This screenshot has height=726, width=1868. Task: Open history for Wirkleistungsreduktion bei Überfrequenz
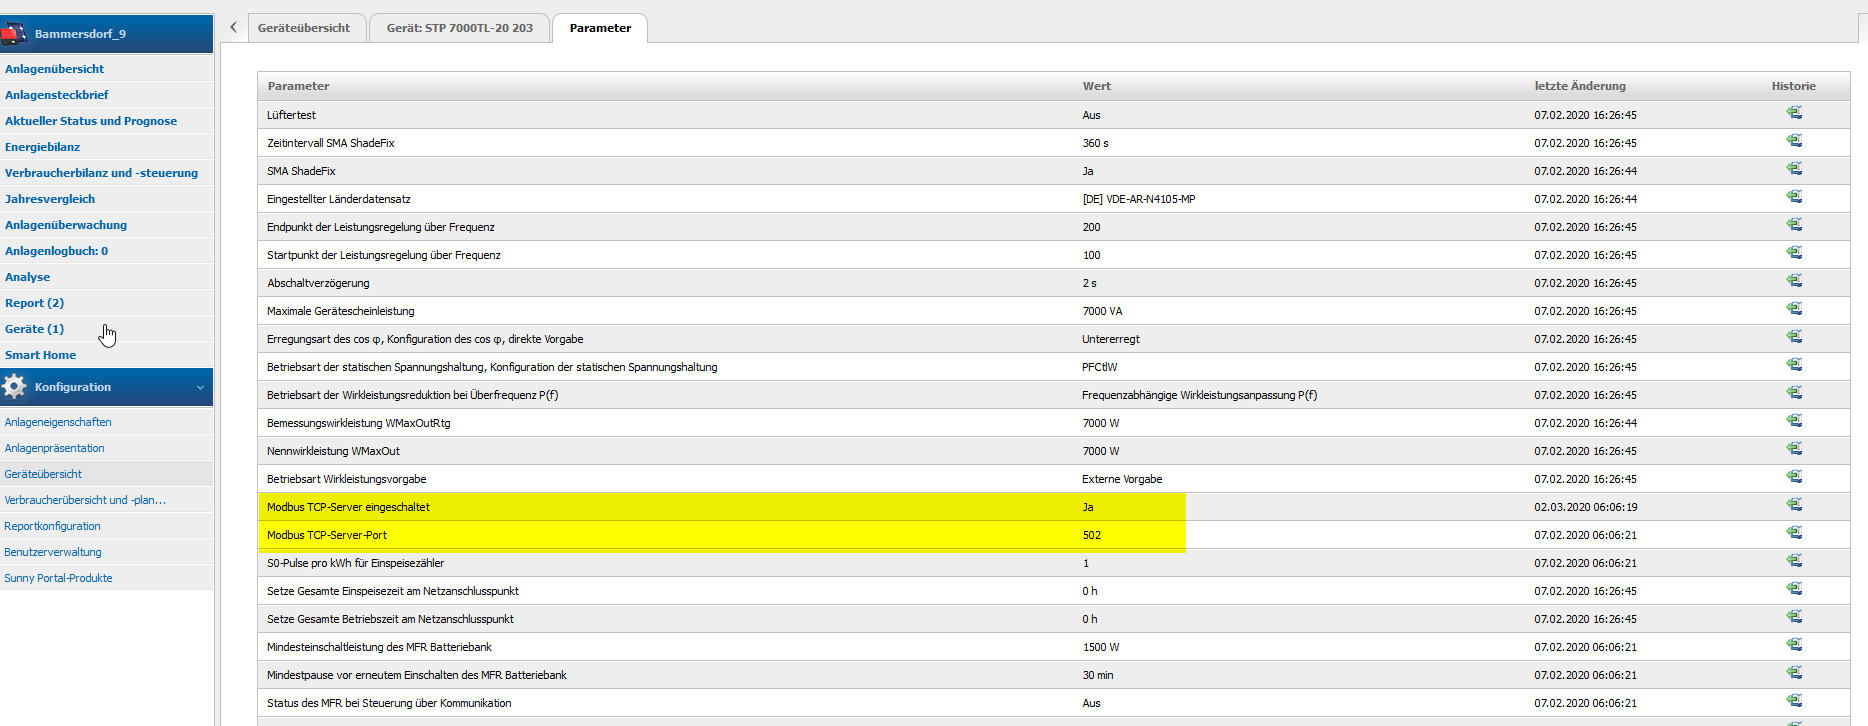pyautogui.click(x=1794, y=393)
